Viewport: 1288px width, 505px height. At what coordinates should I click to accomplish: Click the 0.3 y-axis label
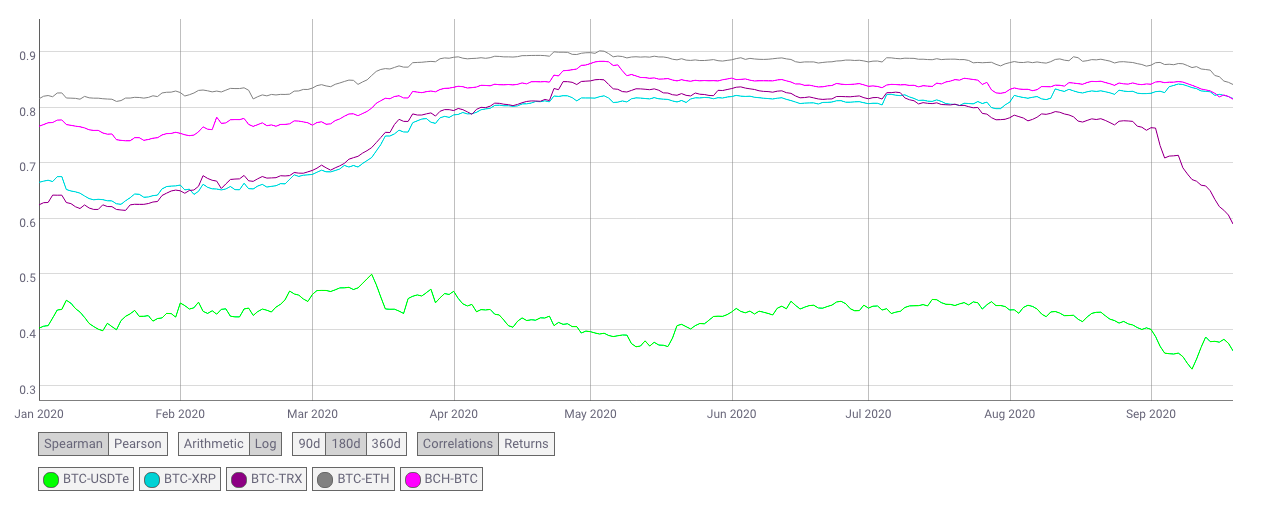(x=28, y=390)
